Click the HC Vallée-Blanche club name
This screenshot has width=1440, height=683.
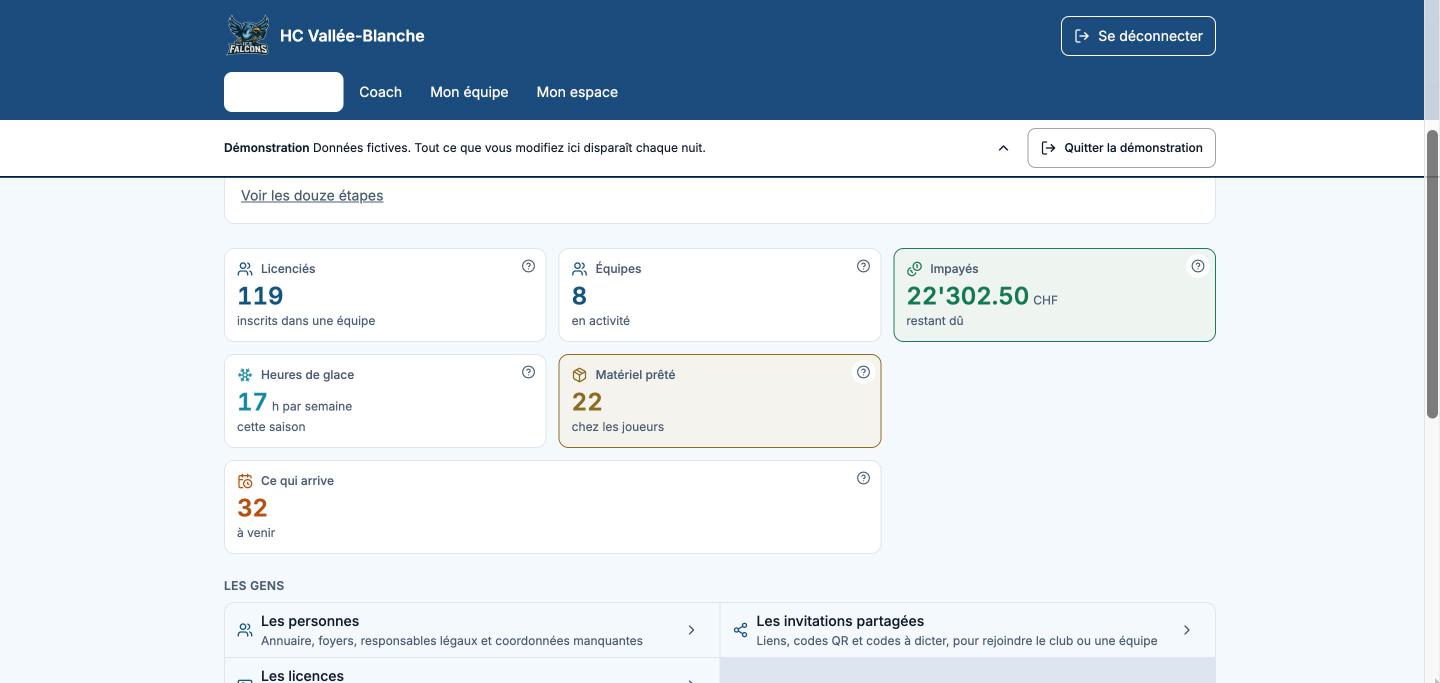tap(352, 36)
